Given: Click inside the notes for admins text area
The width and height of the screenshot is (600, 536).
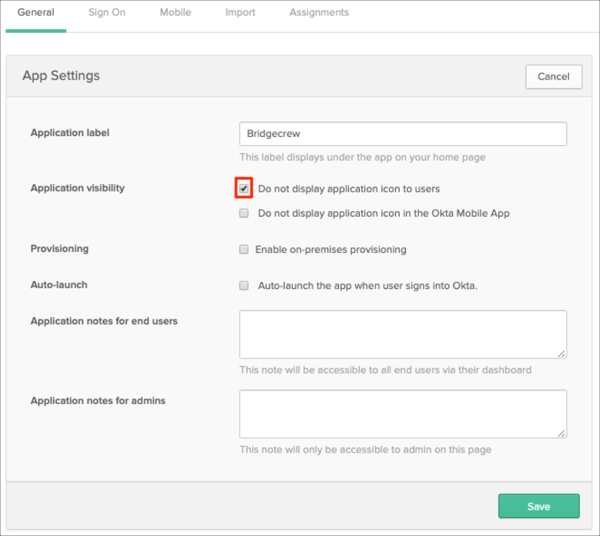Looking at the screenshot, I should (x=402, y=413).
